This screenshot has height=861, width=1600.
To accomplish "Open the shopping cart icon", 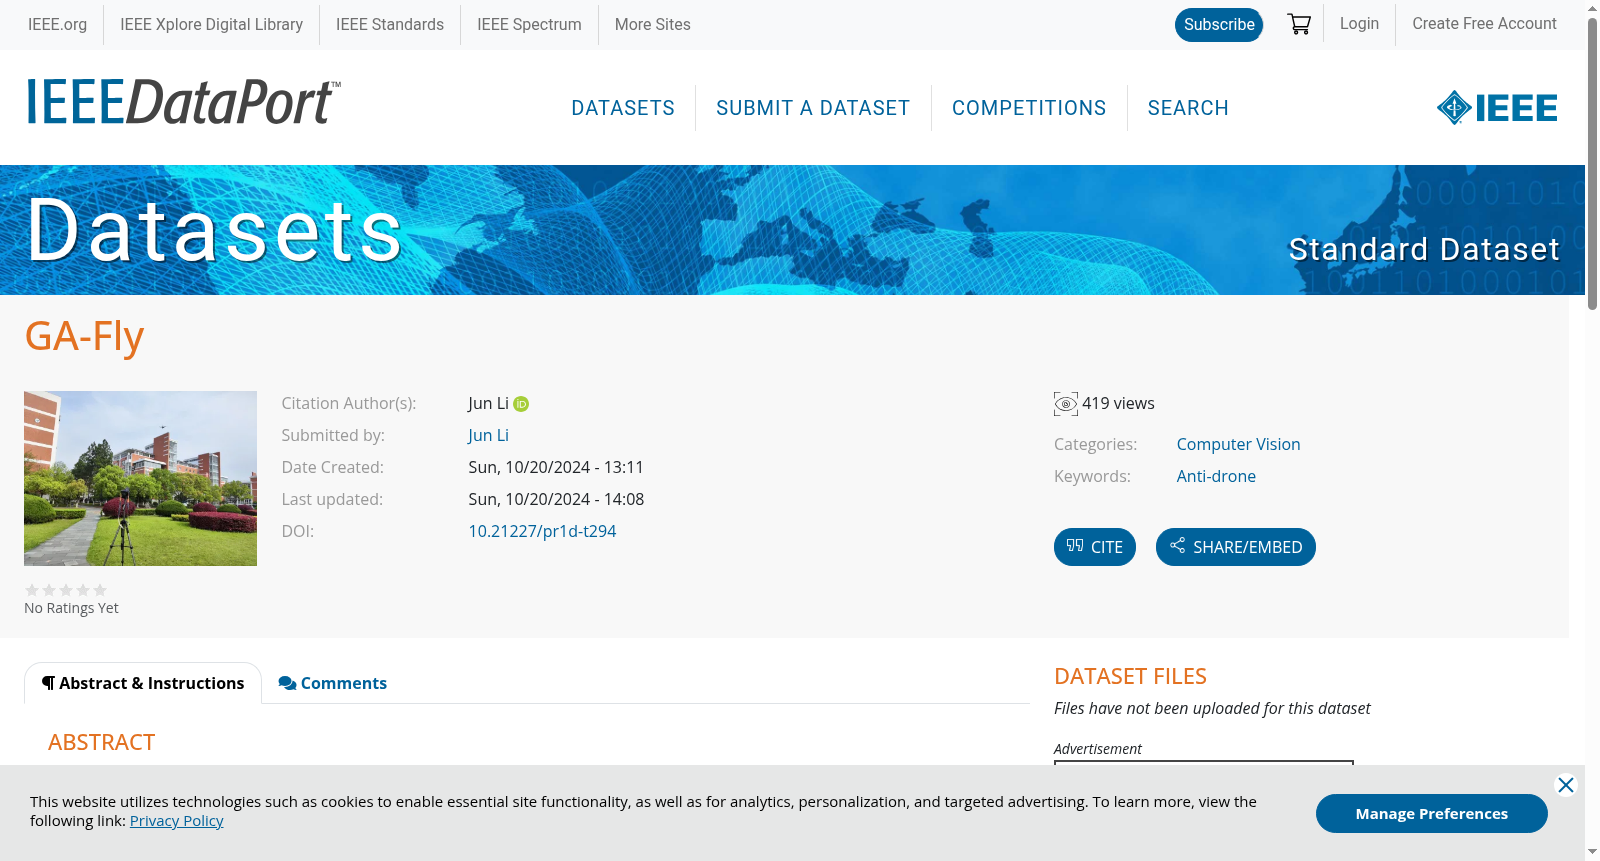I will click(x=1299, y=24).
